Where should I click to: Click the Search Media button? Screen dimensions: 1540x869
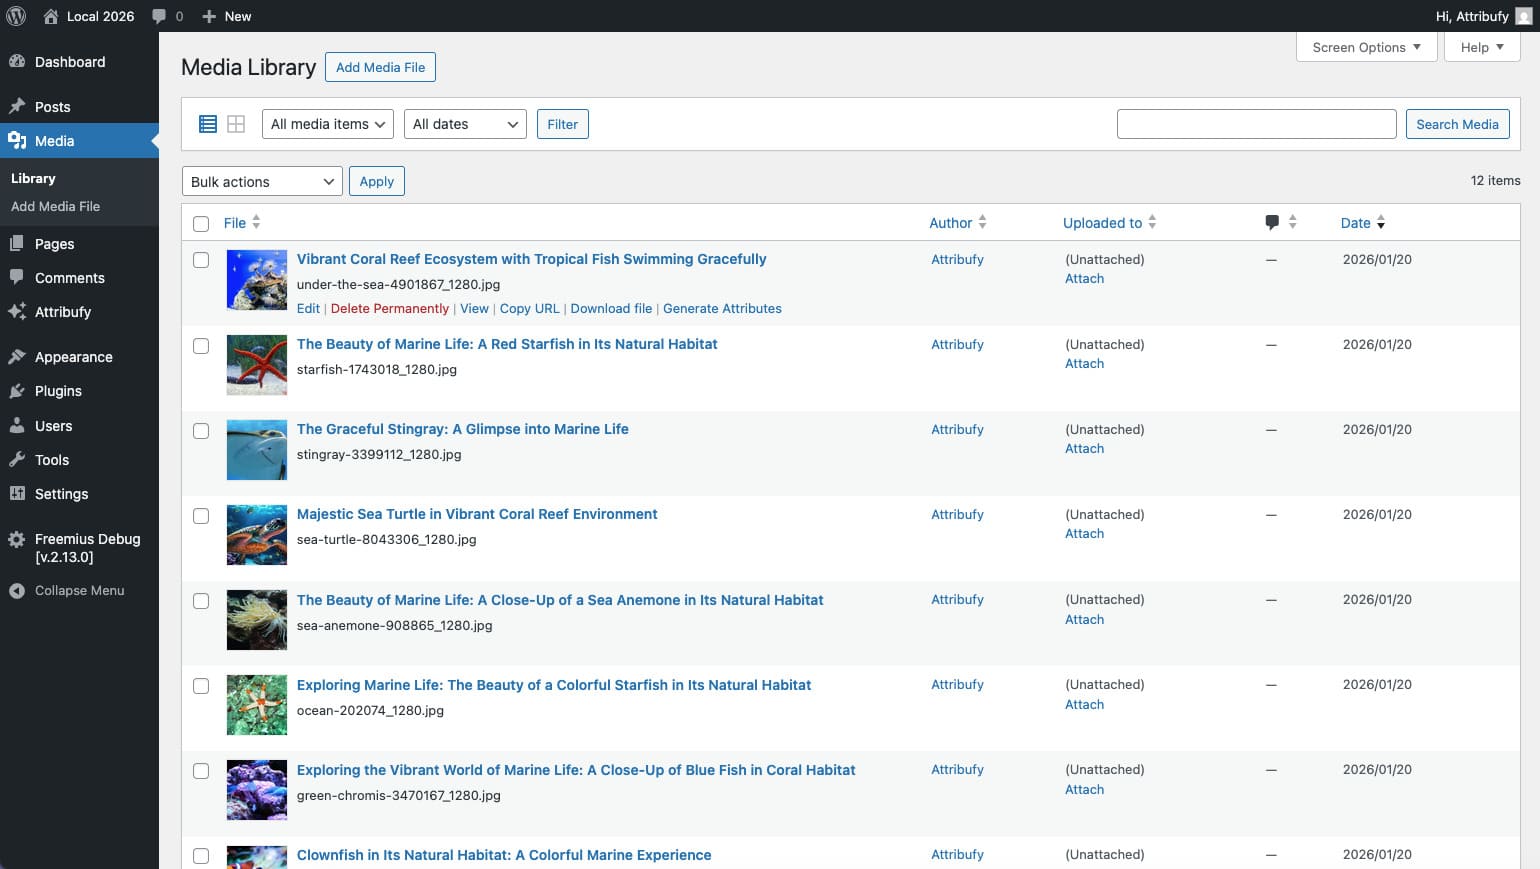[1457, 124]
